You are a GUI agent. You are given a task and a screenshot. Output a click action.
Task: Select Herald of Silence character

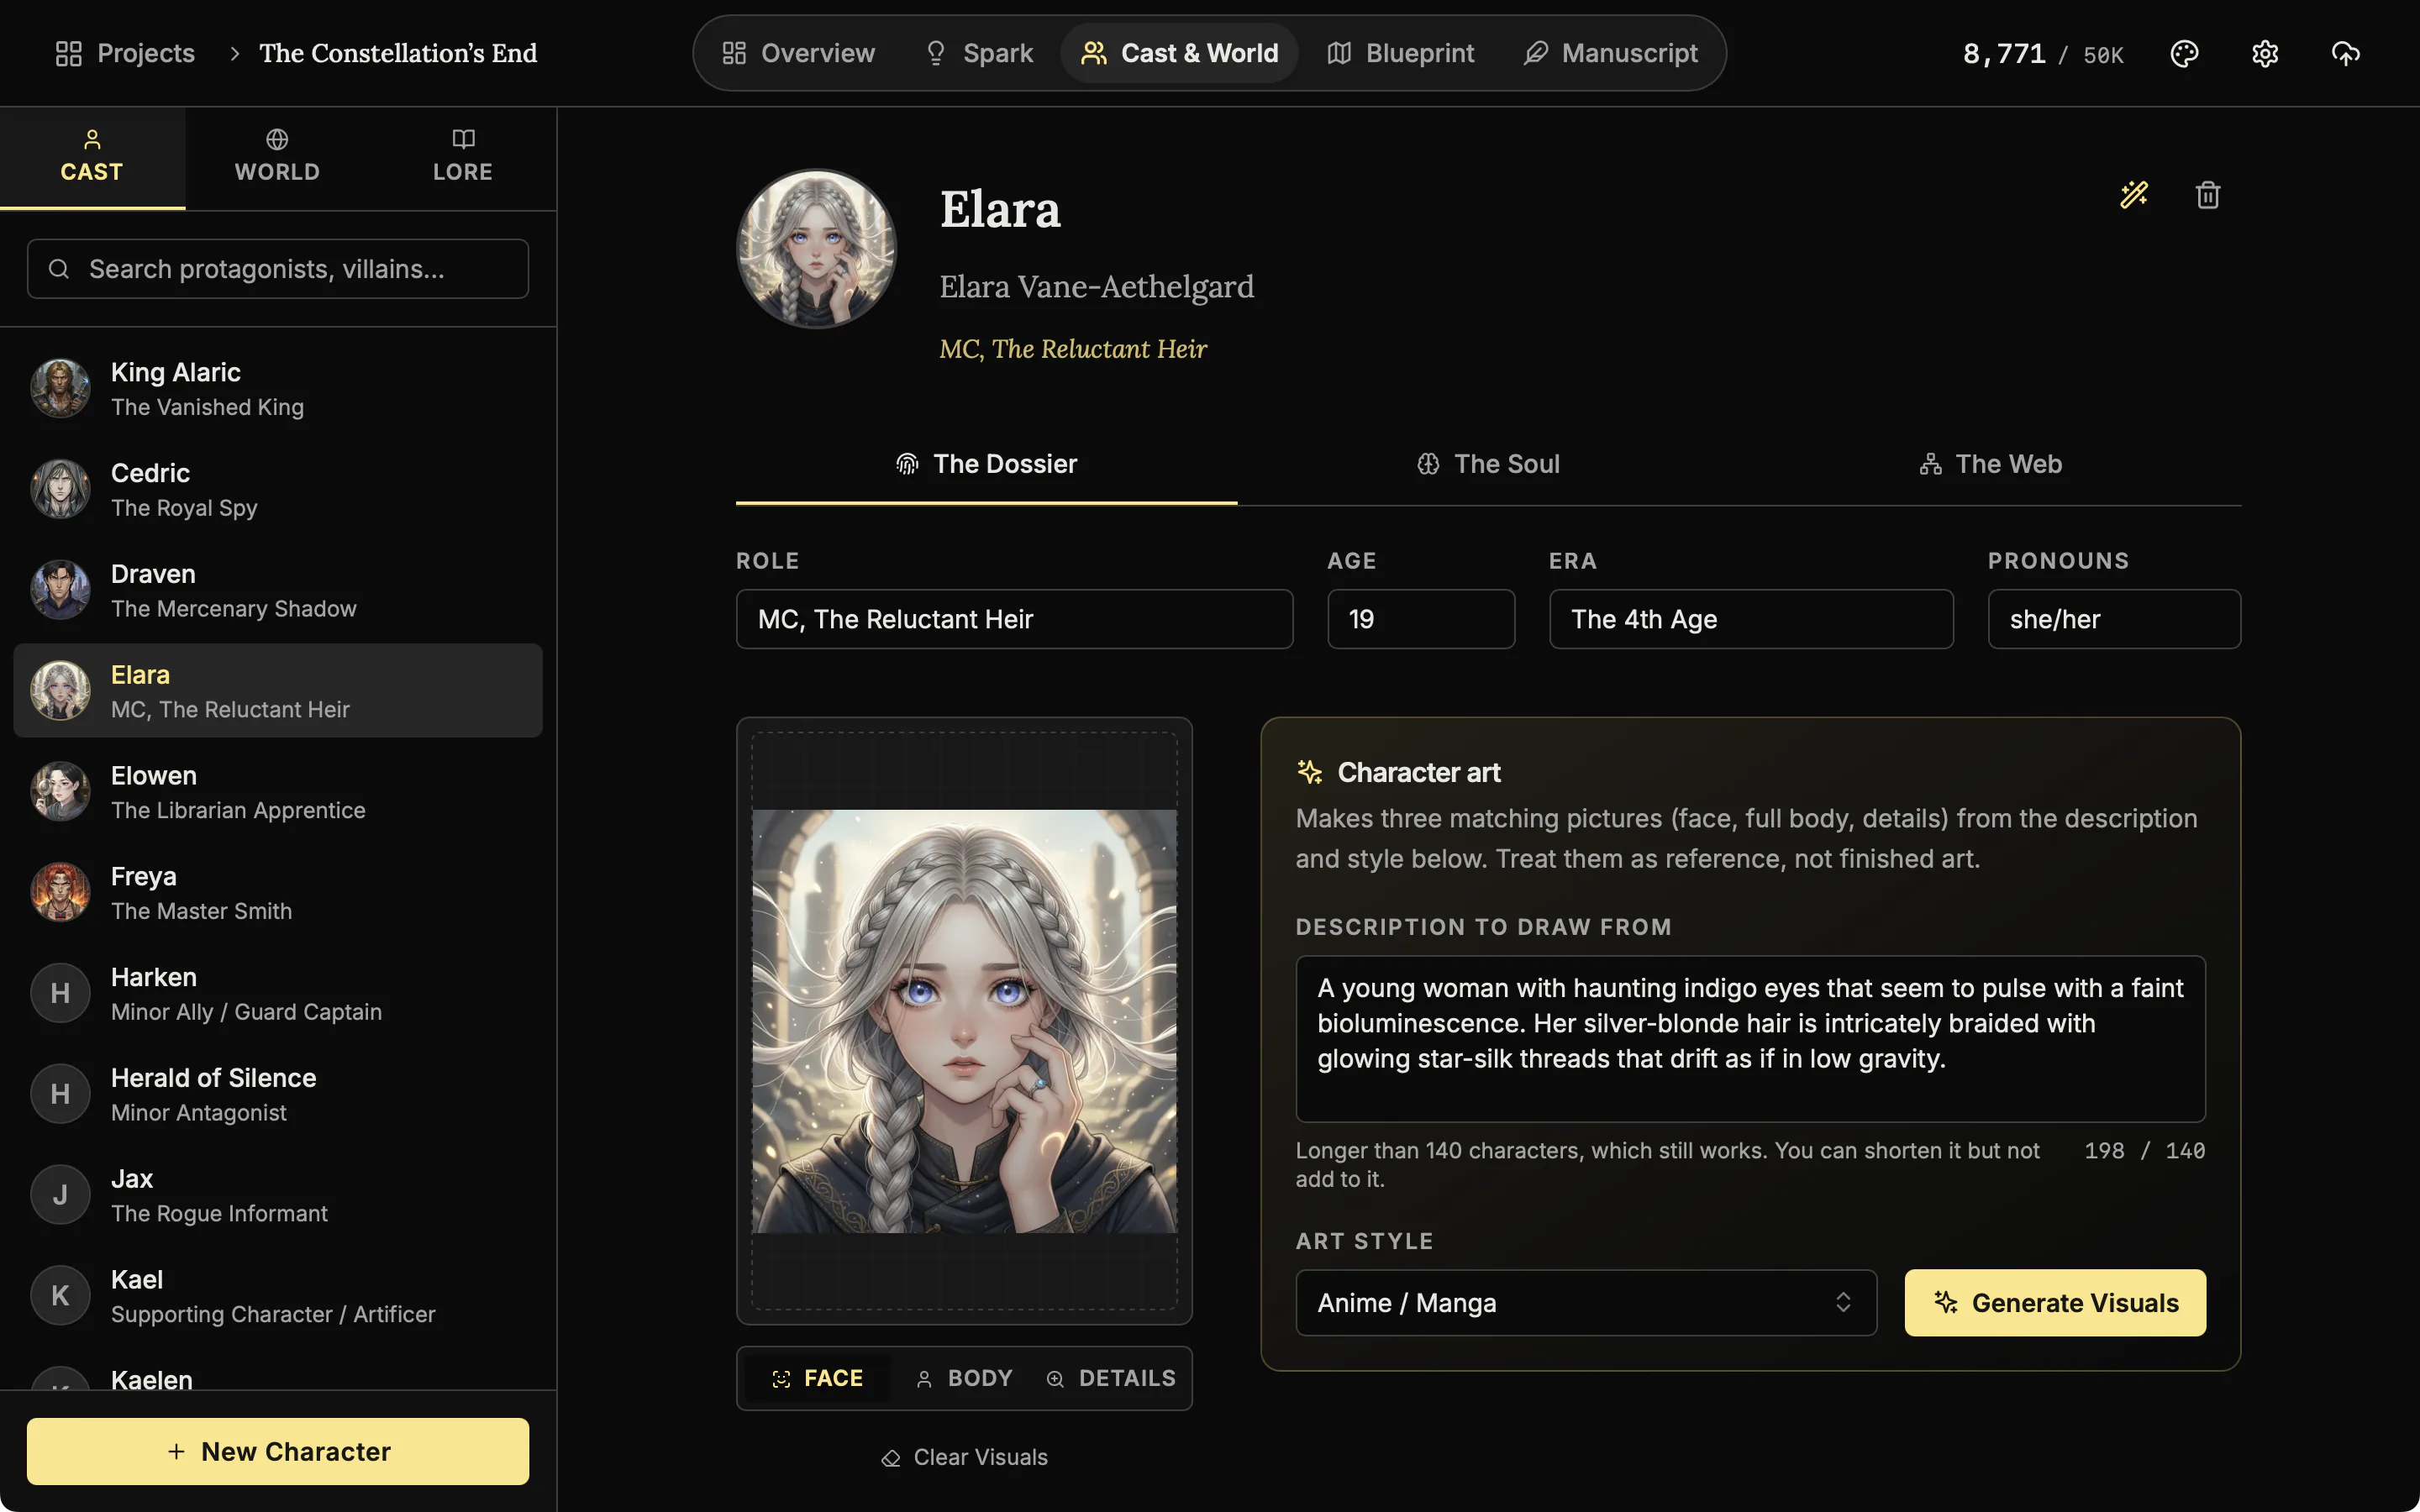coord(278,1095)
